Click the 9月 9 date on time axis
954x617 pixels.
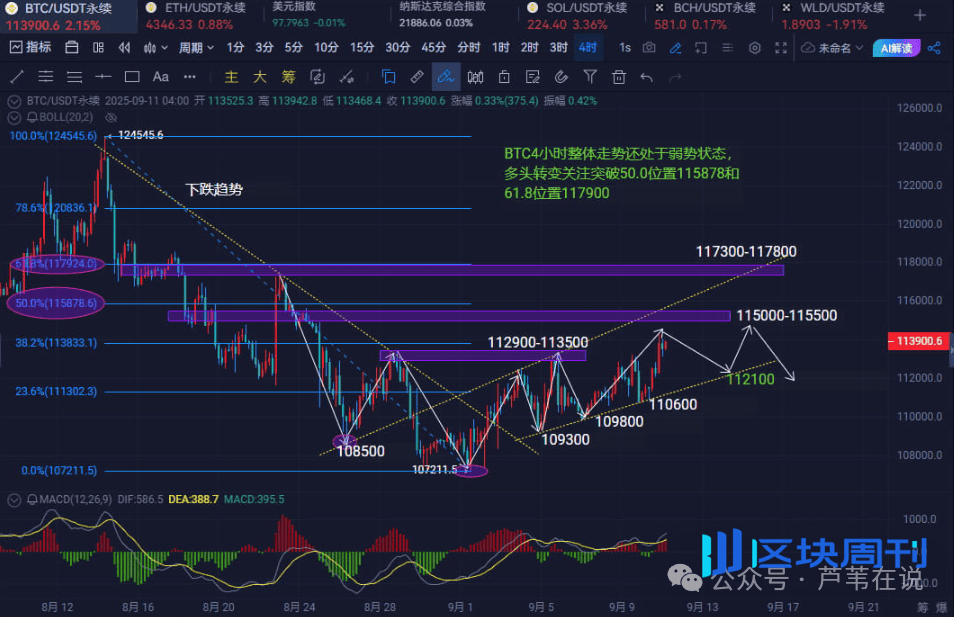[621, 607]
